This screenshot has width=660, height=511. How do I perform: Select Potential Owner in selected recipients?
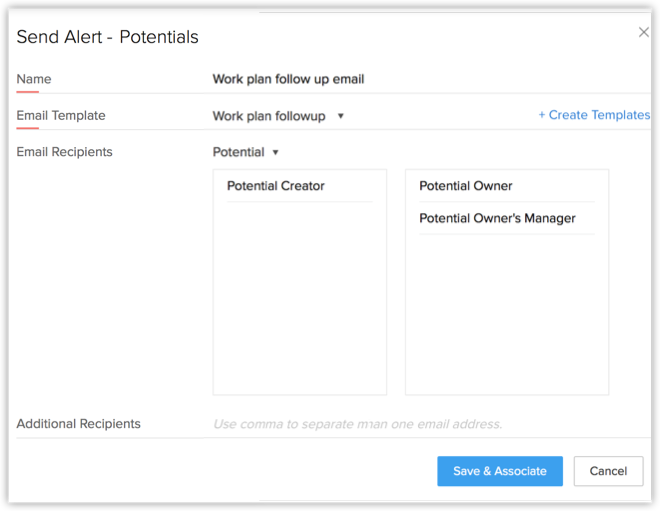click(466, 186)
